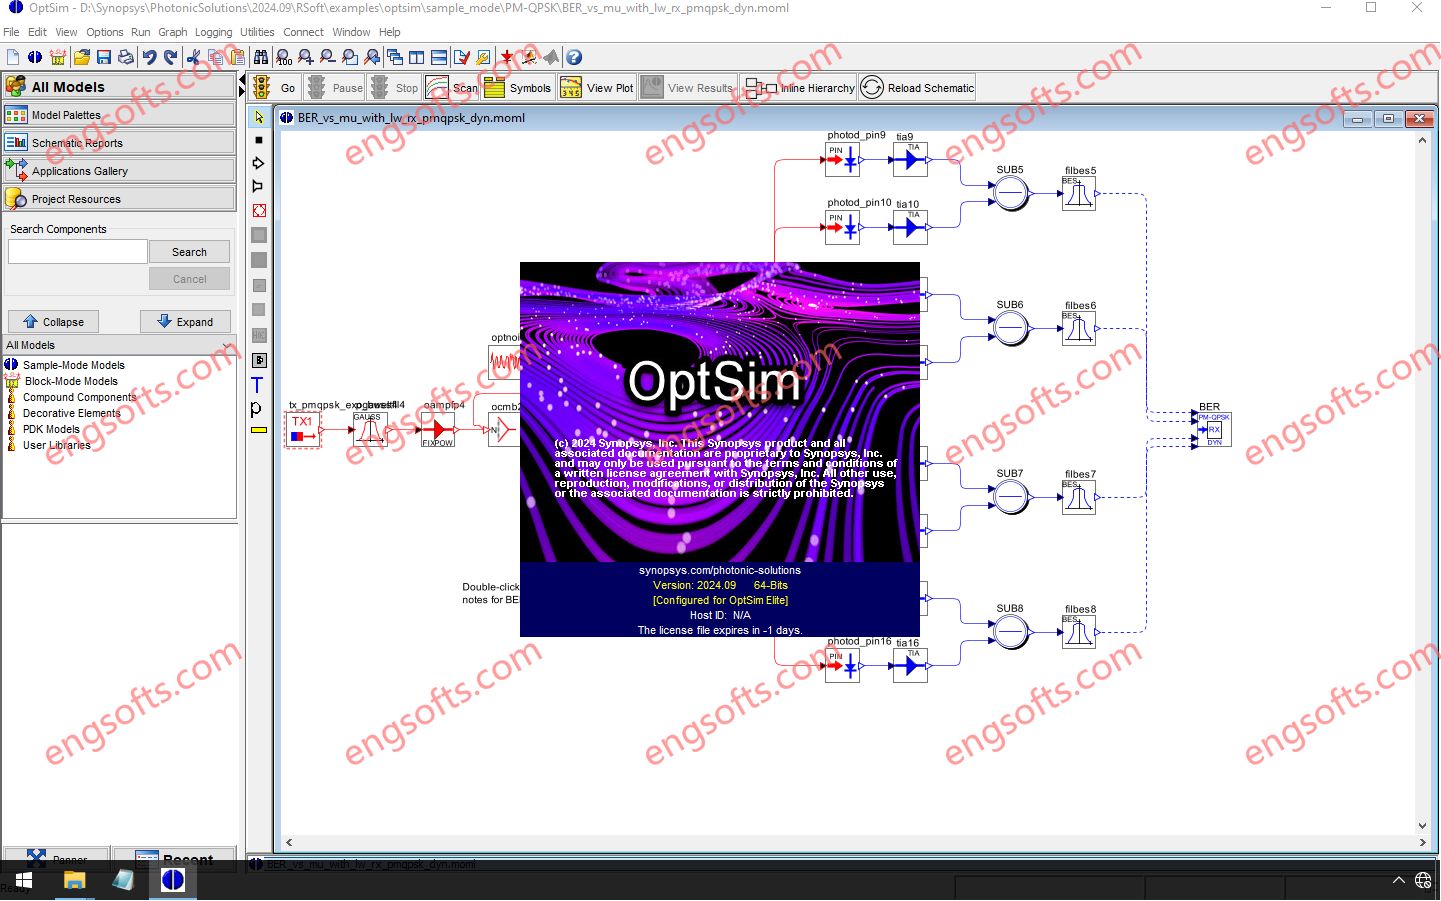The height and width of the screenshot is (901, 1441).
Task: Select the blue T text tool
Action: (258, 385)
